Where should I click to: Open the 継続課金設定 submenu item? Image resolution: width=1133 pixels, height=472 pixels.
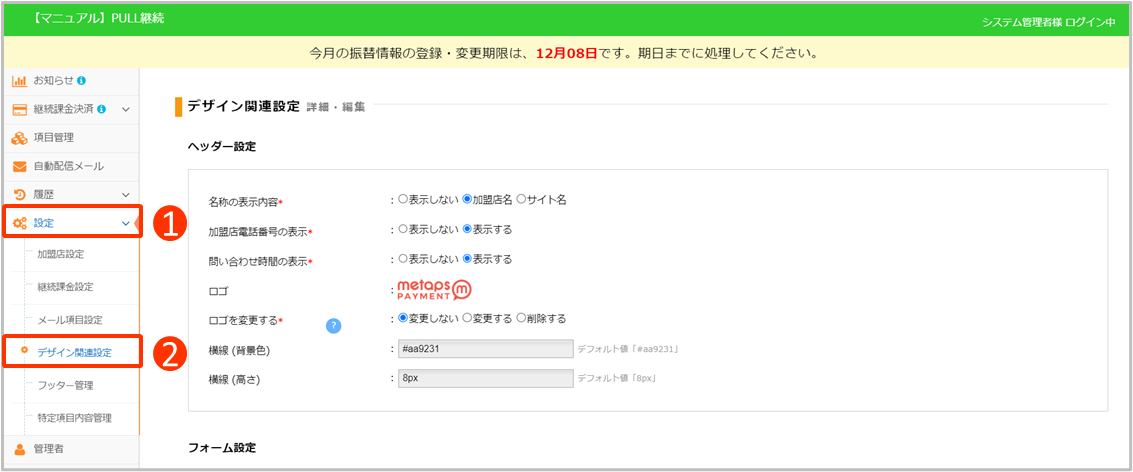pyautogui.click(x=65, y=287)
